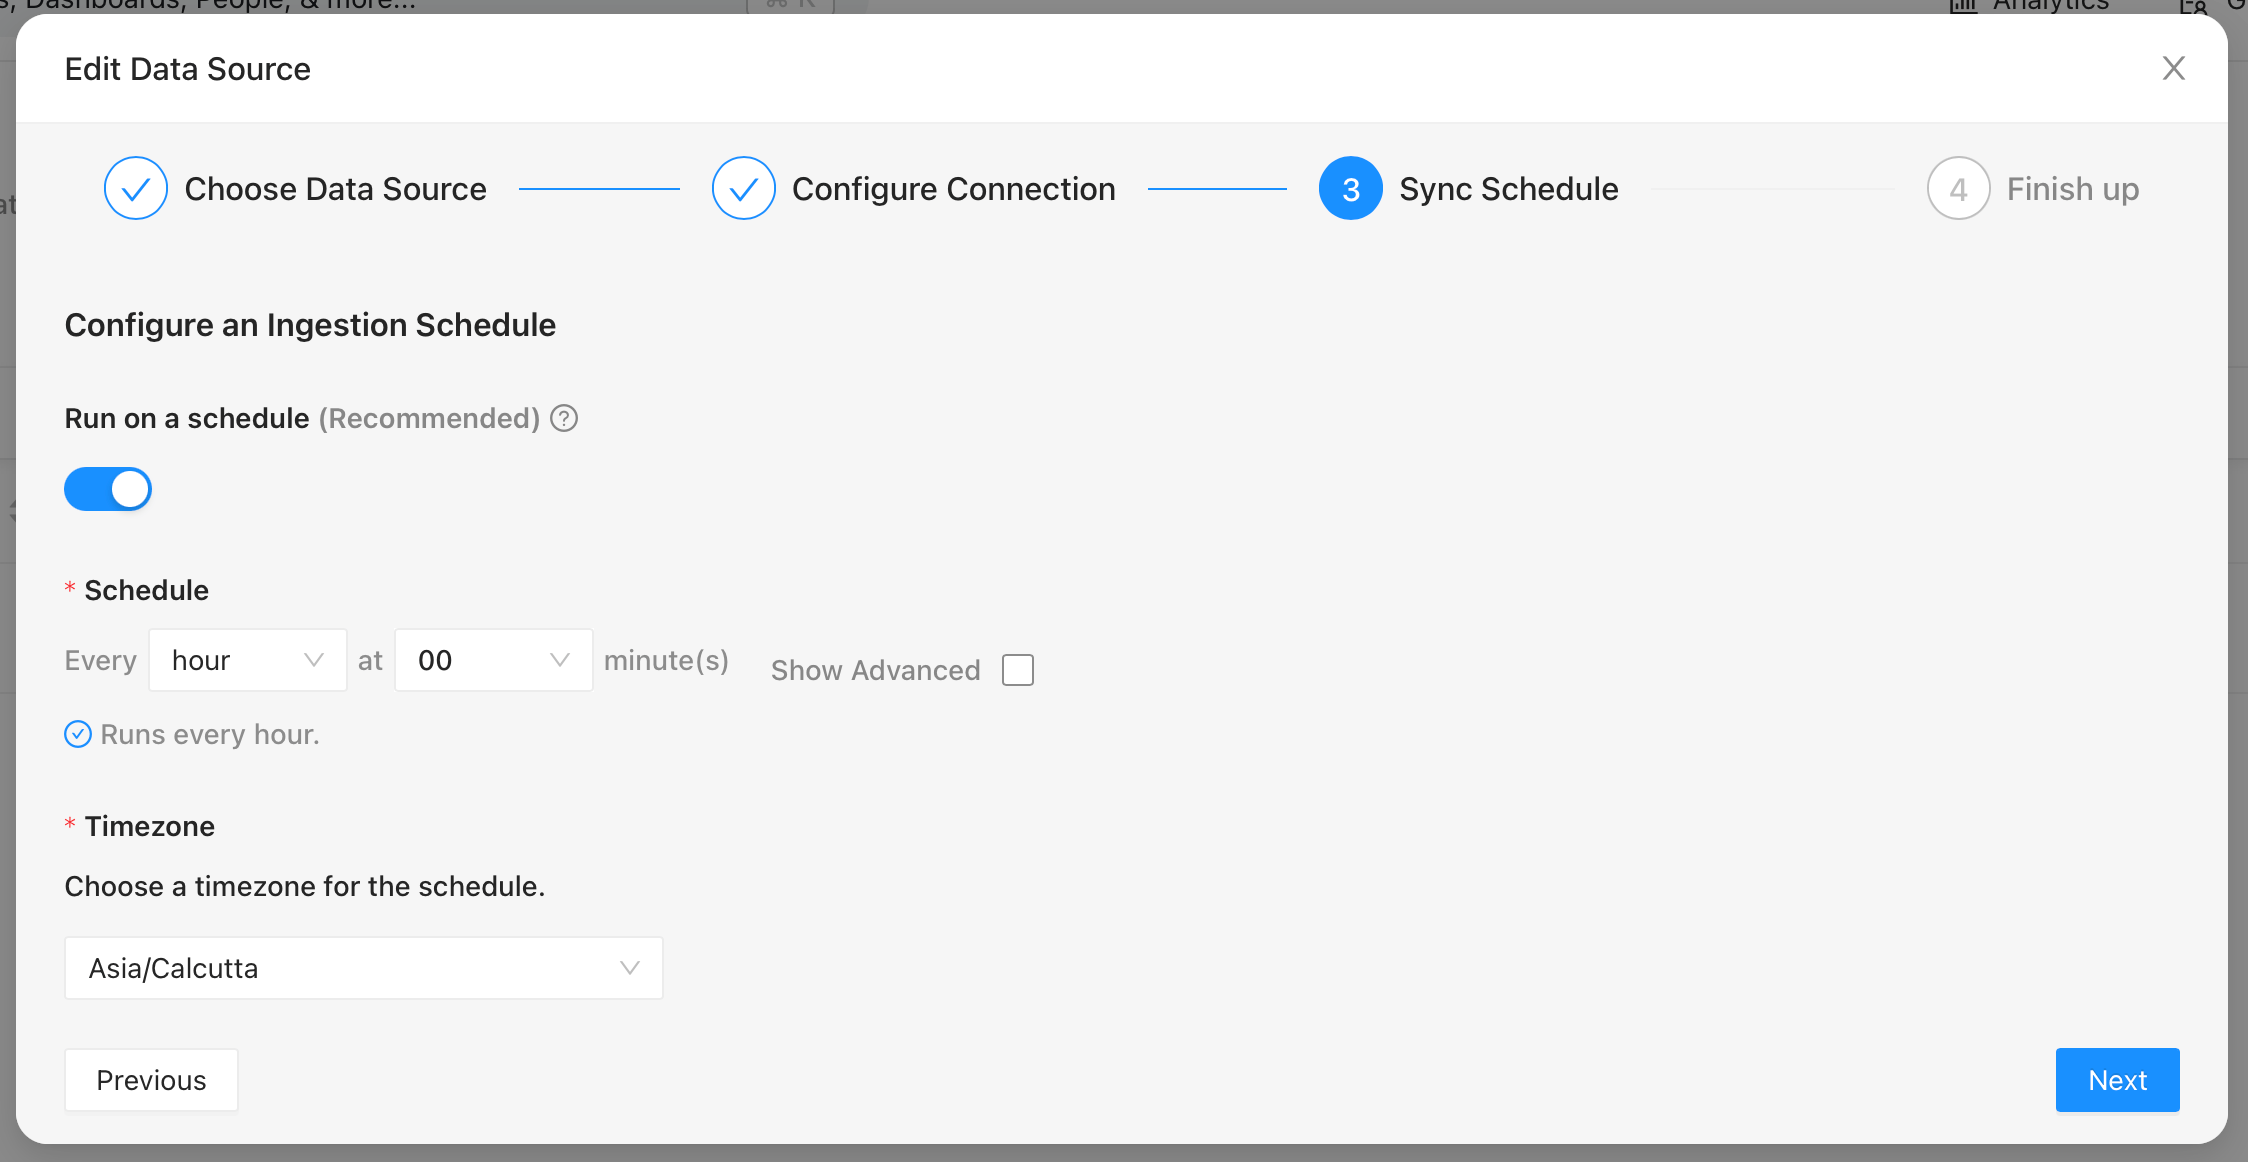This screenshot has width=2248, height=1162.
Task: Jump to the Configure Connection step
Action: [953, 188]
